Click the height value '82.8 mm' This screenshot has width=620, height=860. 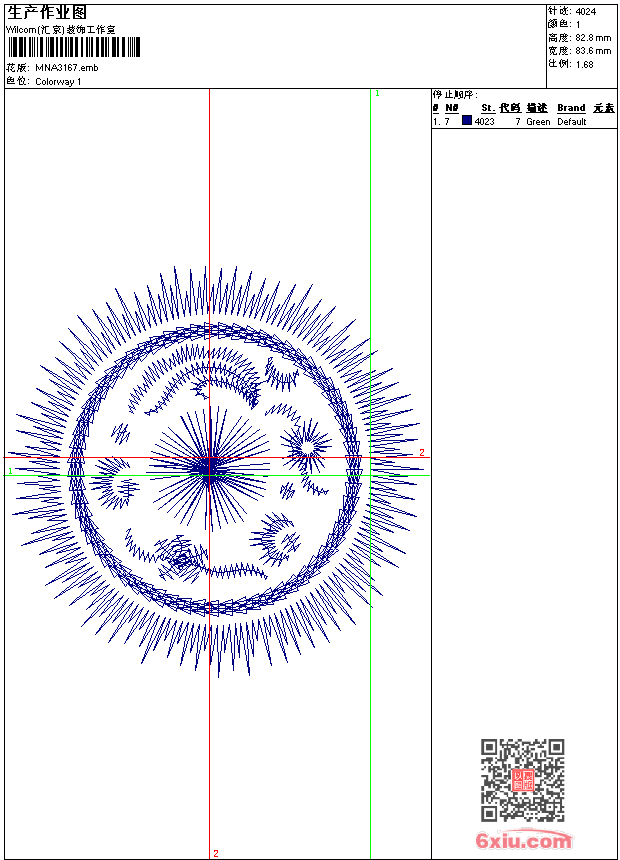tap(593, 38)
